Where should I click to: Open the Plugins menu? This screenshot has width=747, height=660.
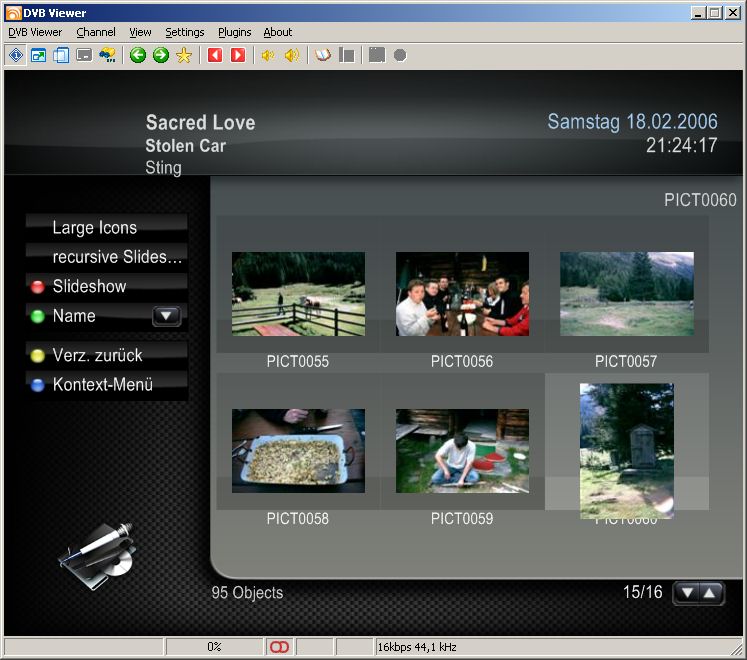pyautogui.click(x=235, y=32)
